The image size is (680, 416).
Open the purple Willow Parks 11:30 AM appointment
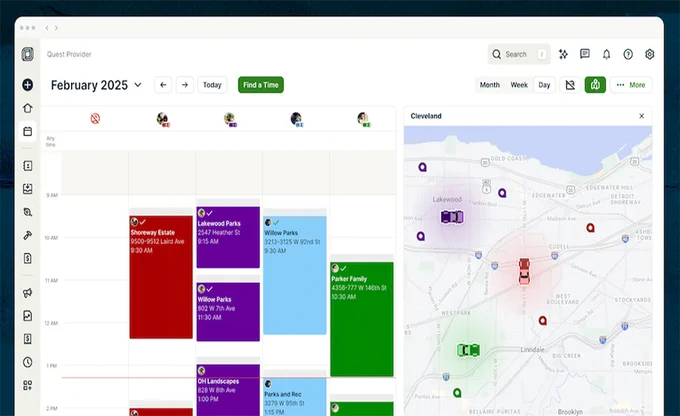click(228, 312)
